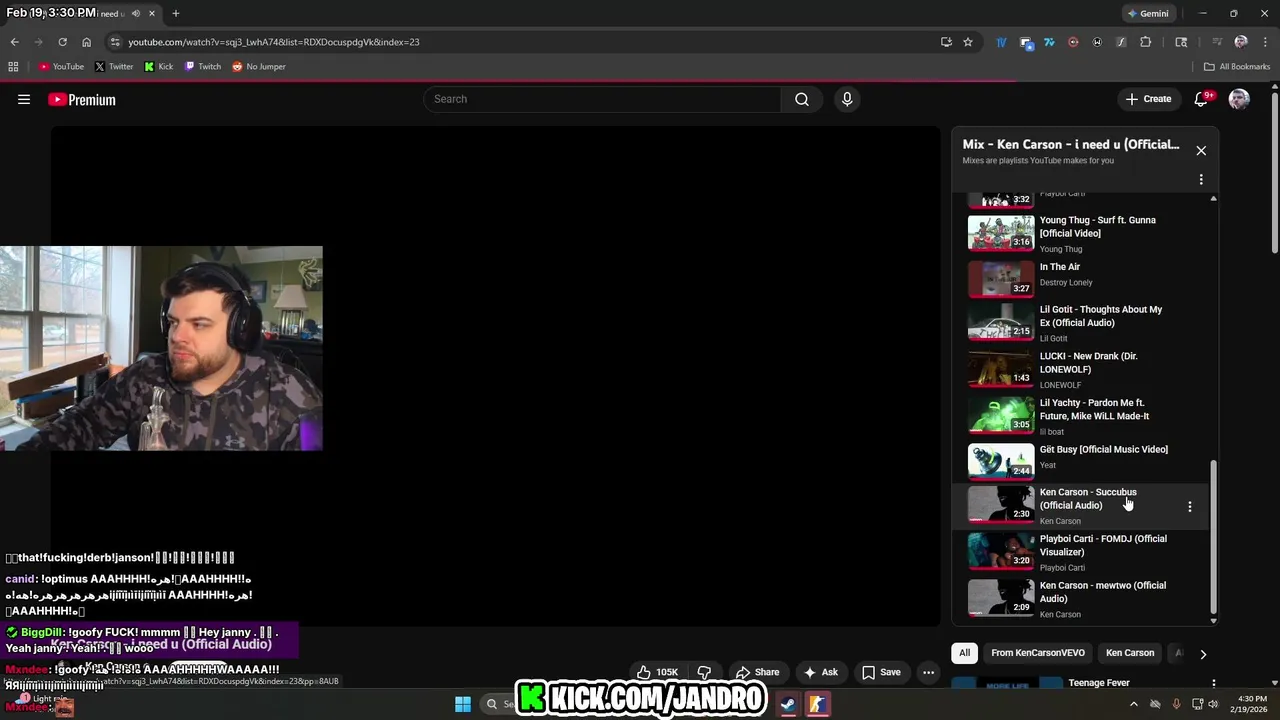The image size is (1280, 720).
Task: Open the YouTube hamburger guide menu
Action: point(24,99)
